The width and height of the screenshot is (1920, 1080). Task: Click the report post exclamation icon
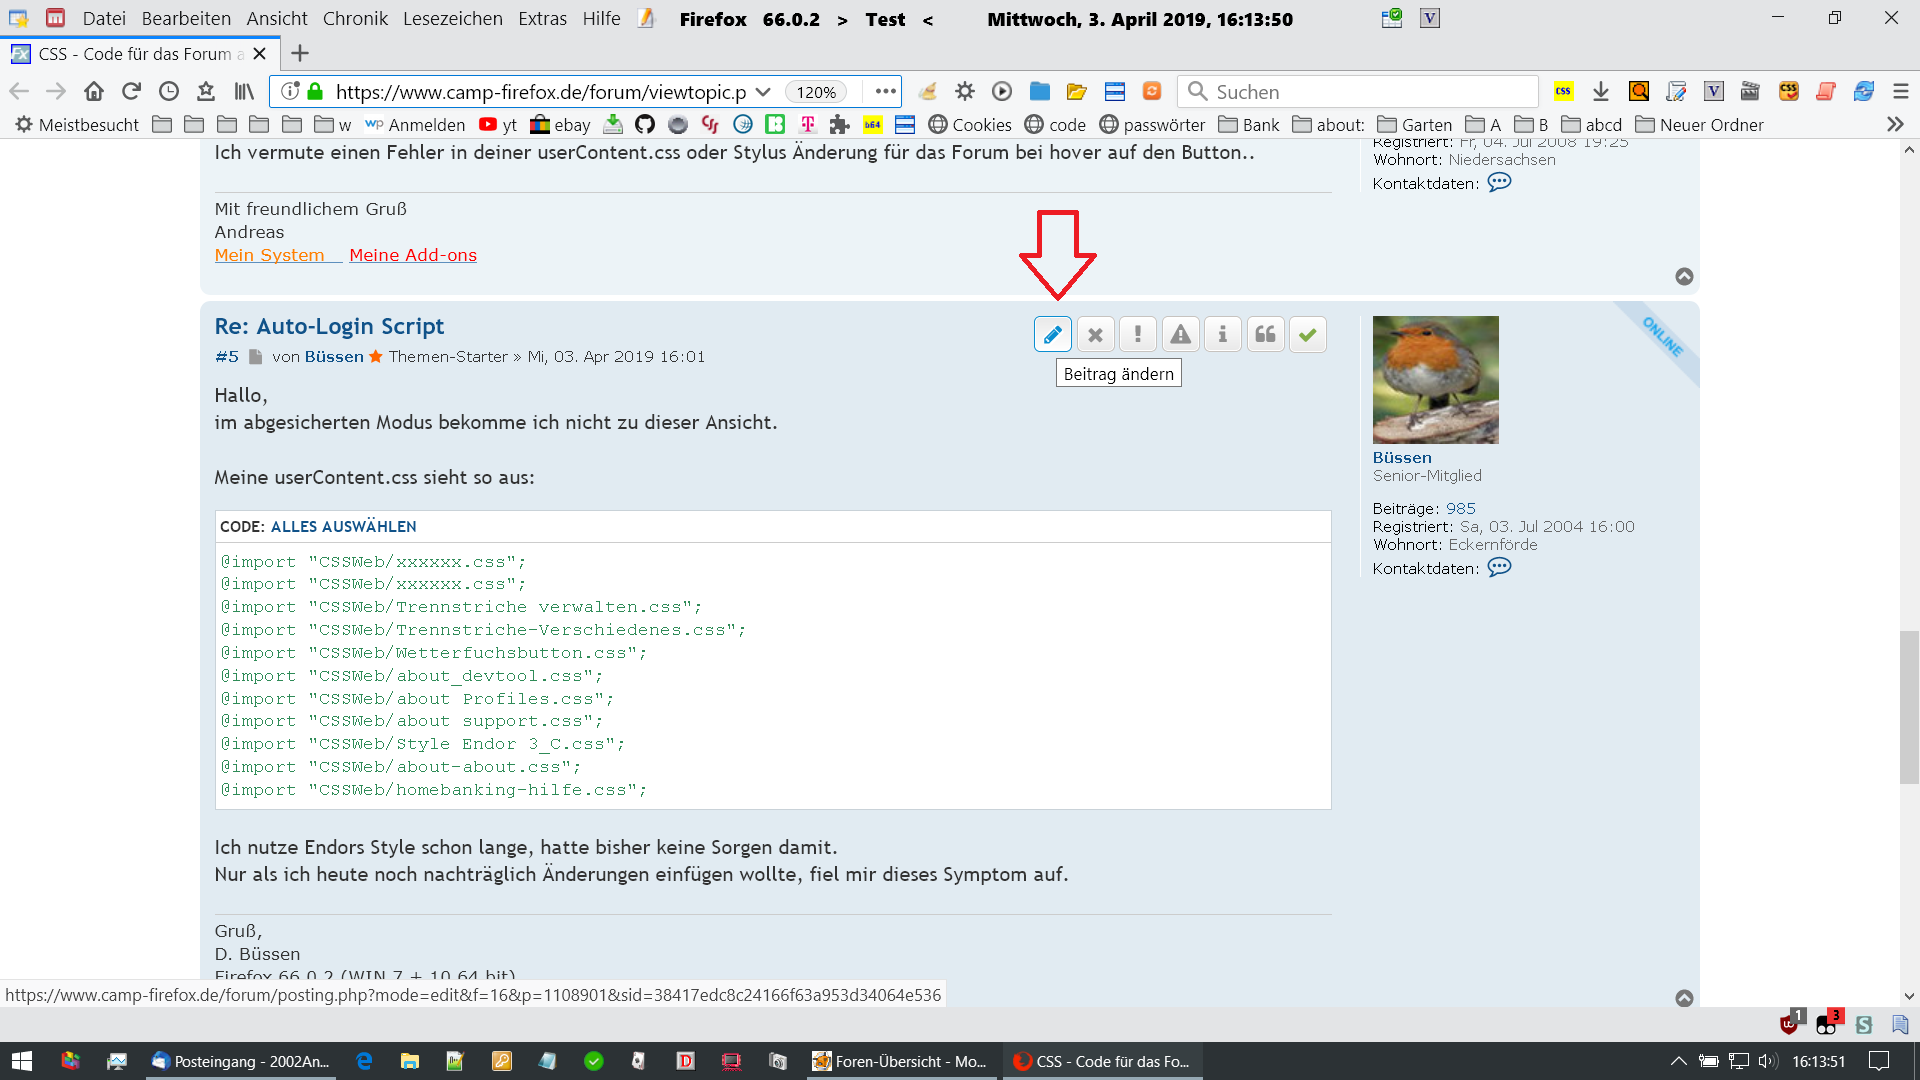pyautogui.click(x=1137, y=335)
